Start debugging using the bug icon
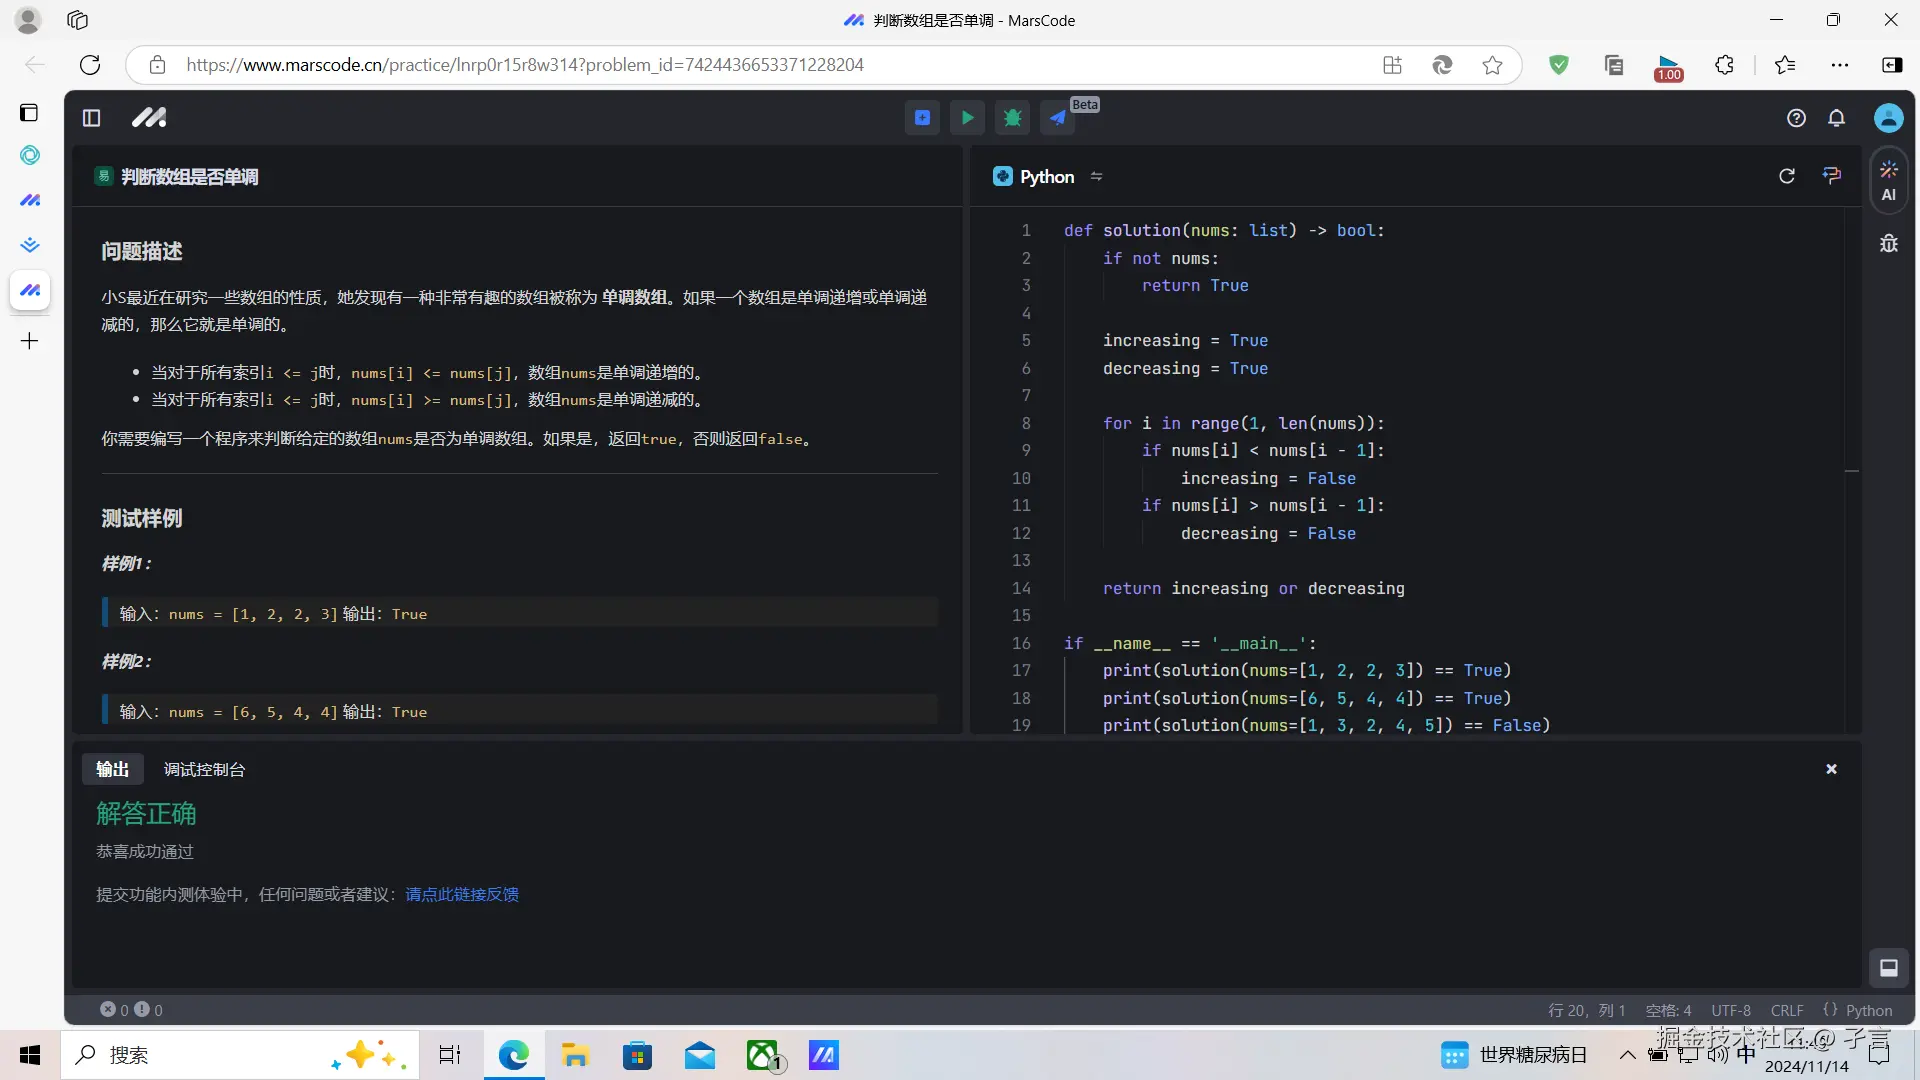Screen dimensions: 1920x1080 [x=1012, y=117]
